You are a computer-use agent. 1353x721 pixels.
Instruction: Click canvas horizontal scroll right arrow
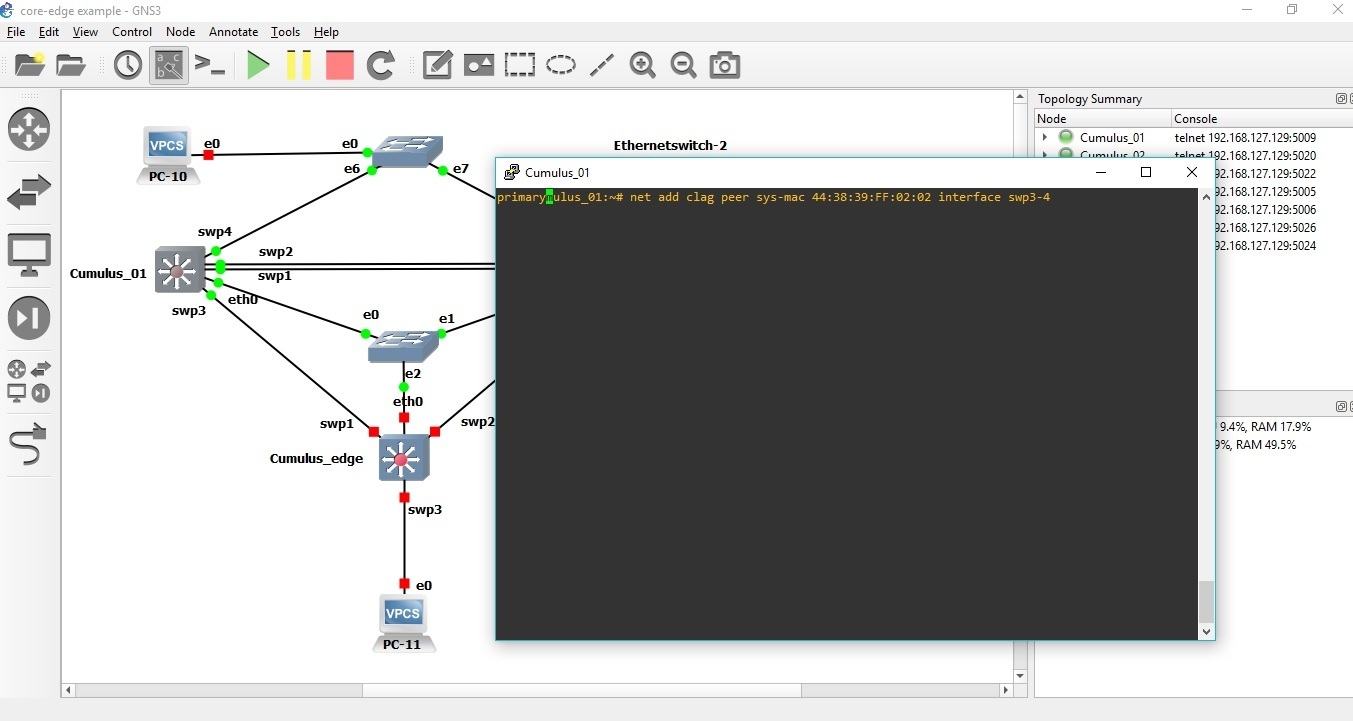(1006, 690)
